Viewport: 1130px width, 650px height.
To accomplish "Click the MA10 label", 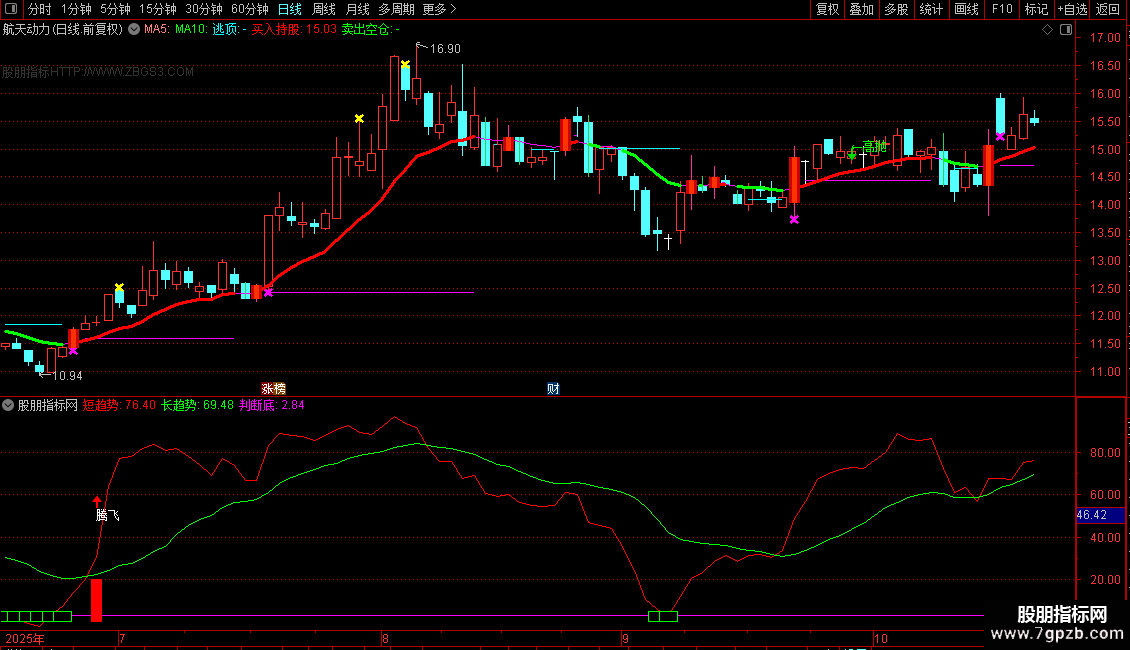I will coord(191,30).
